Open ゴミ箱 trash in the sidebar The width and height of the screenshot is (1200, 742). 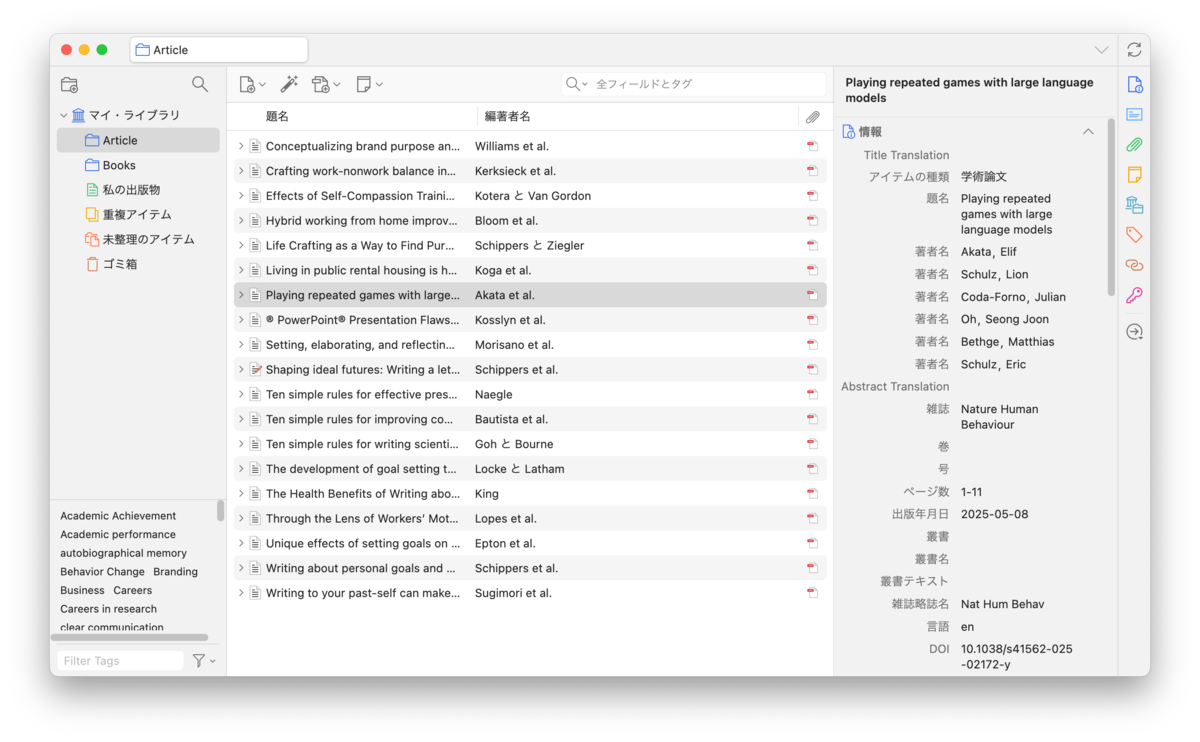[138, 265]
